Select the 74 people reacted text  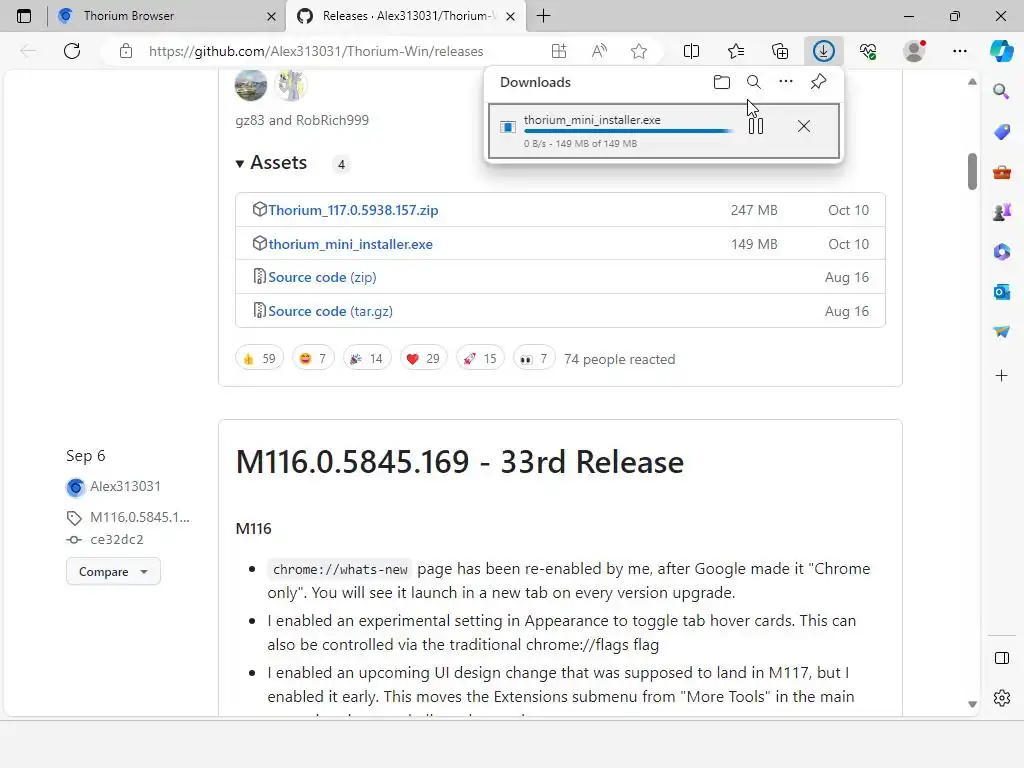click(619, 359)
